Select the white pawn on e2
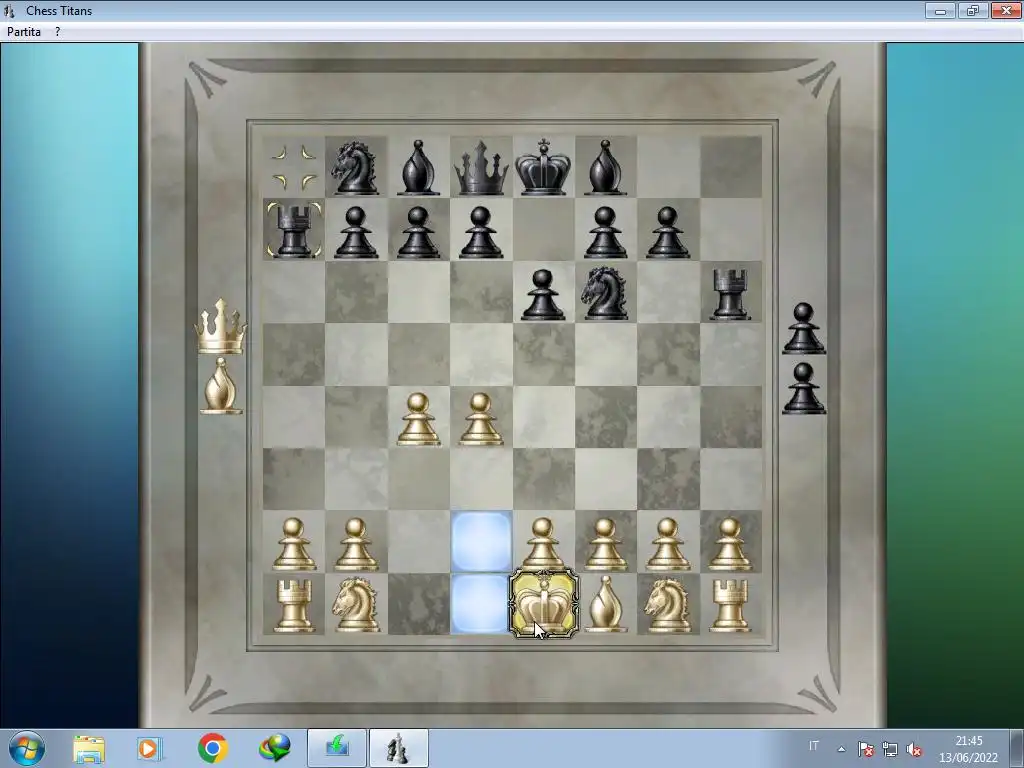1024x768 pixels. click(x=543, y=545)
